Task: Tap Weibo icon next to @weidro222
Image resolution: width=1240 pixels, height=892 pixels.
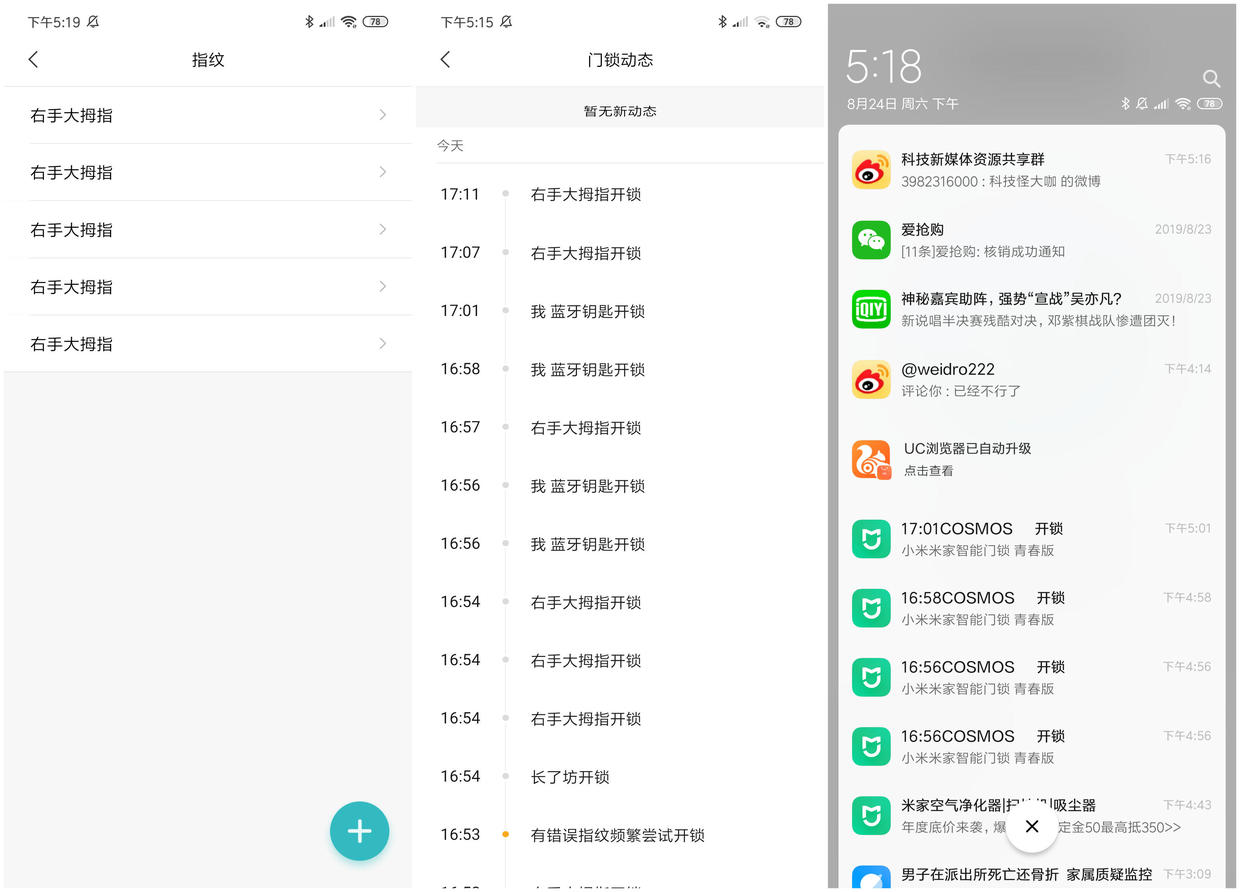Action: point(871,379)
